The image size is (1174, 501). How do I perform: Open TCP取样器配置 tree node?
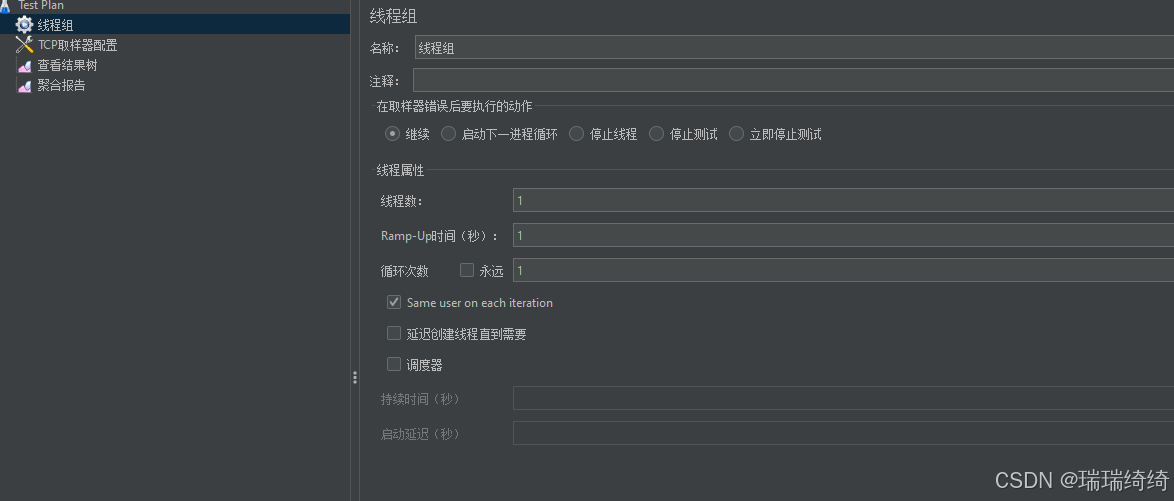tap(77, 46)
